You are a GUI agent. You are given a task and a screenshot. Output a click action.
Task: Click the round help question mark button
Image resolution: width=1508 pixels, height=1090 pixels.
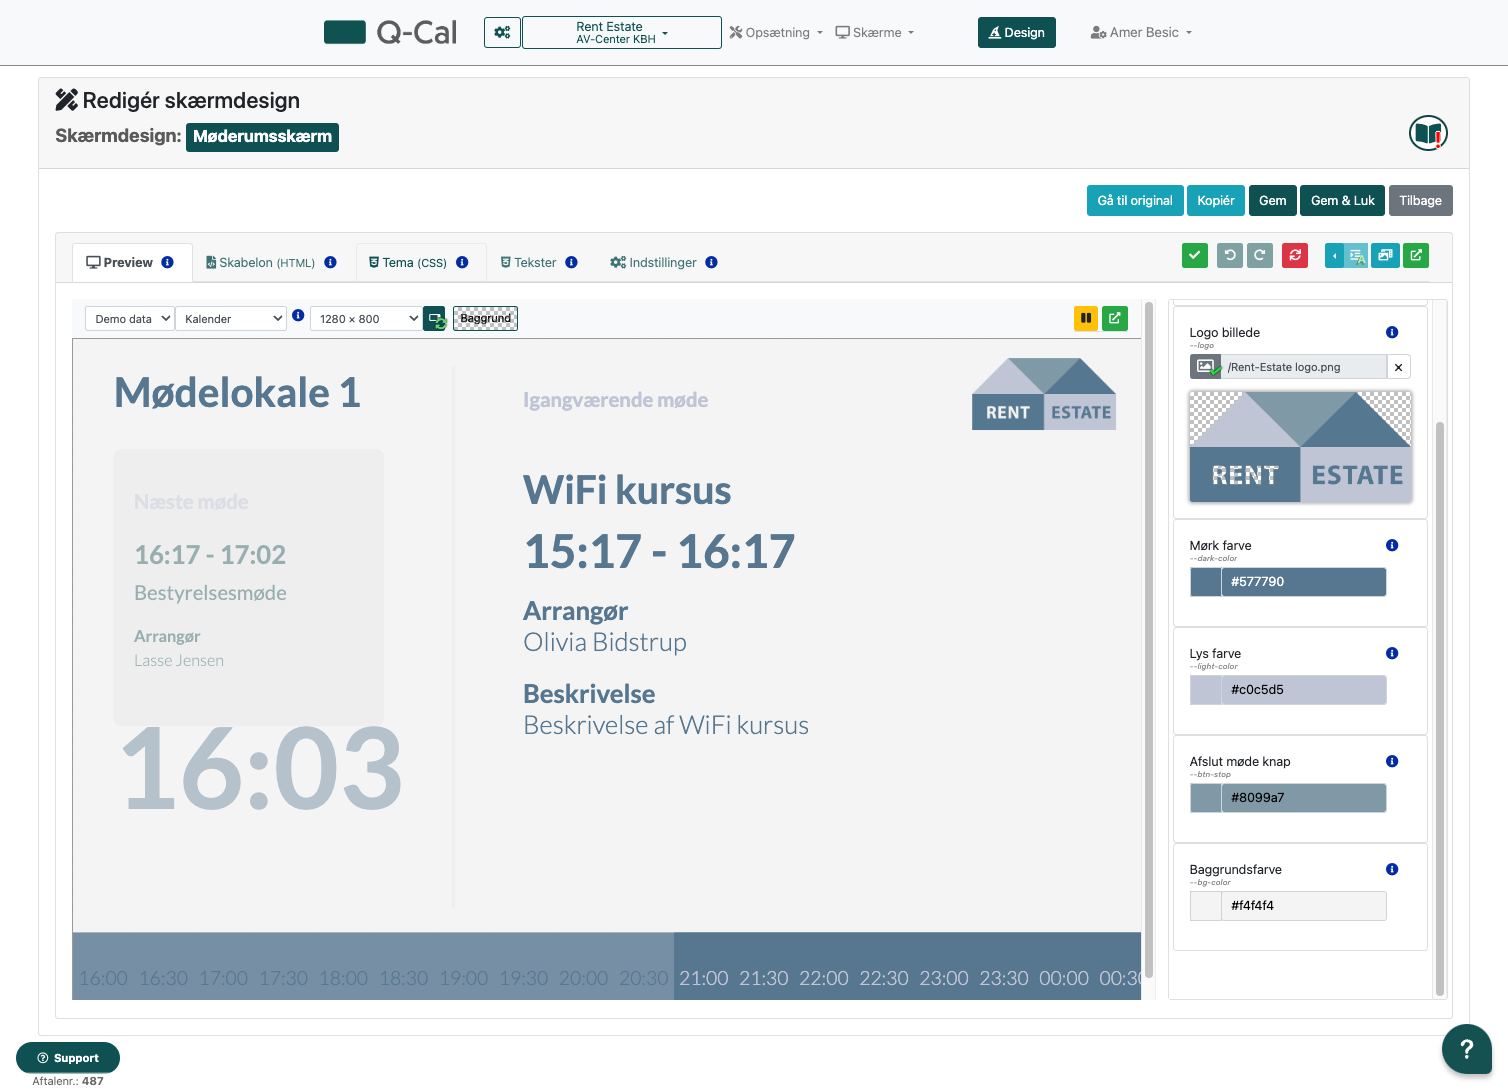[x=1466, y=1049]
